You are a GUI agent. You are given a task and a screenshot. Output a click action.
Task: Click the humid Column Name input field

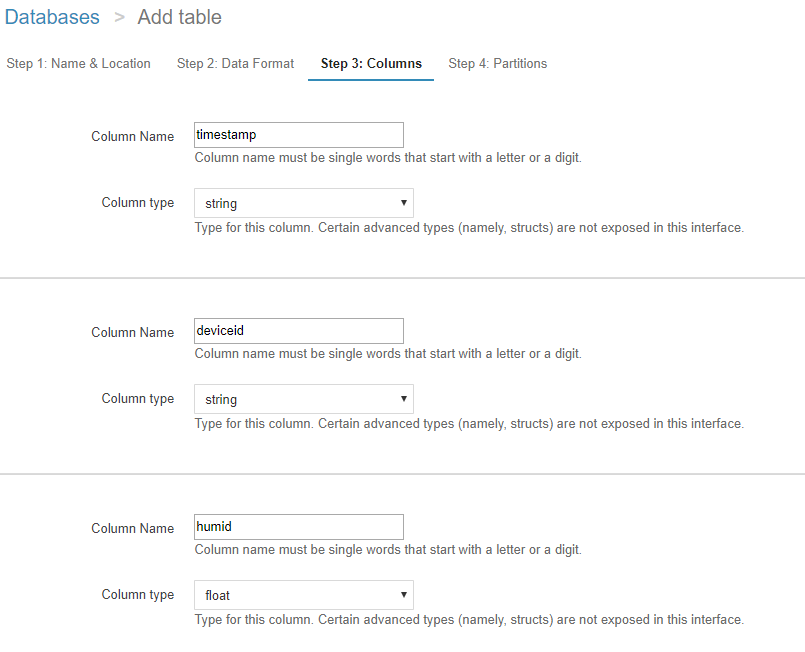[298, 526]
